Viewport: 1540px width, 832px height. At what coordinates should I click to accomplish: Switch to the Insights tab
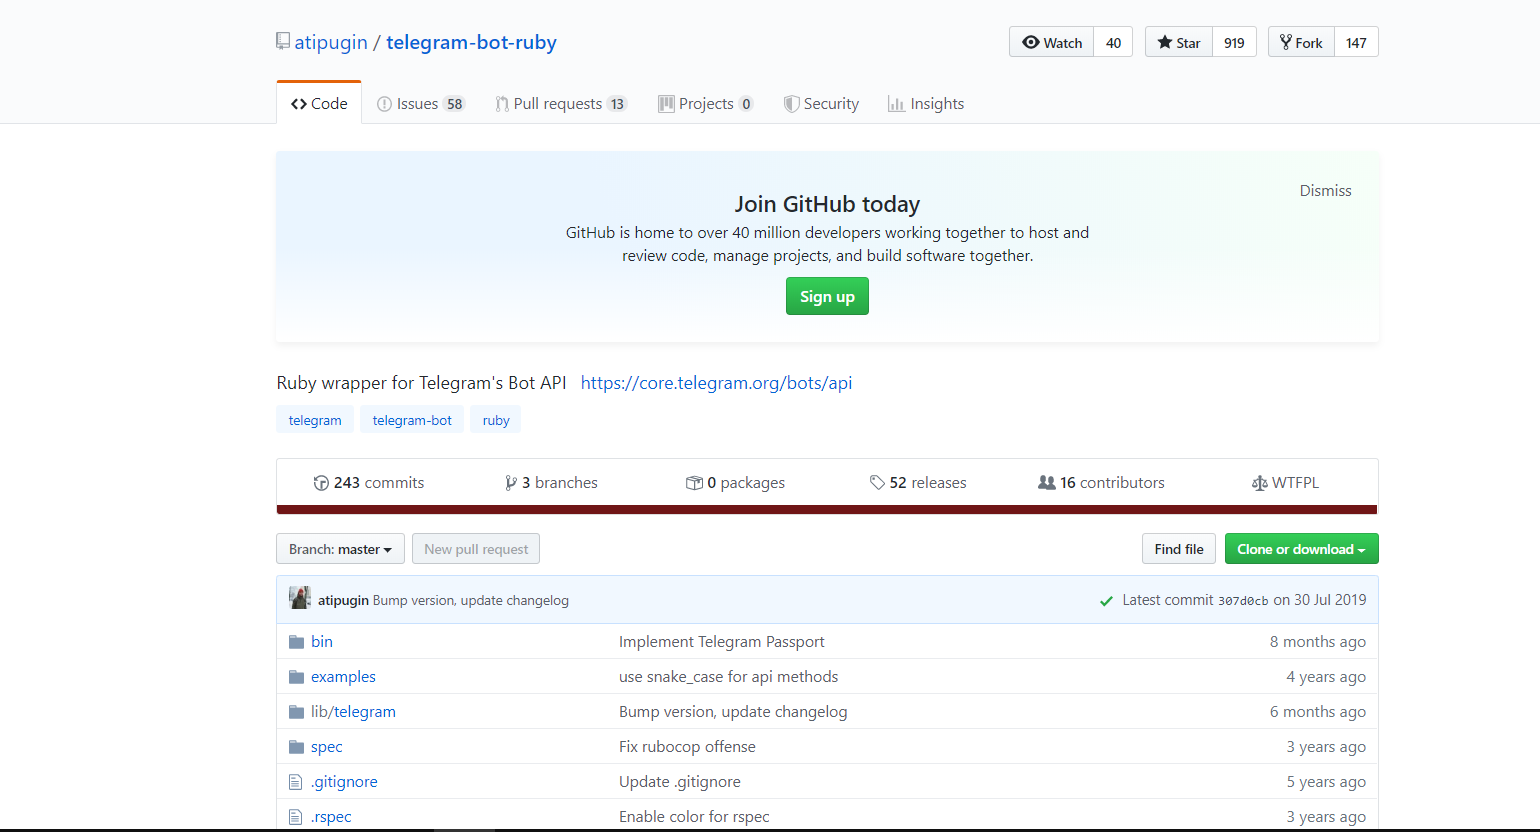[x=926, y=104]
